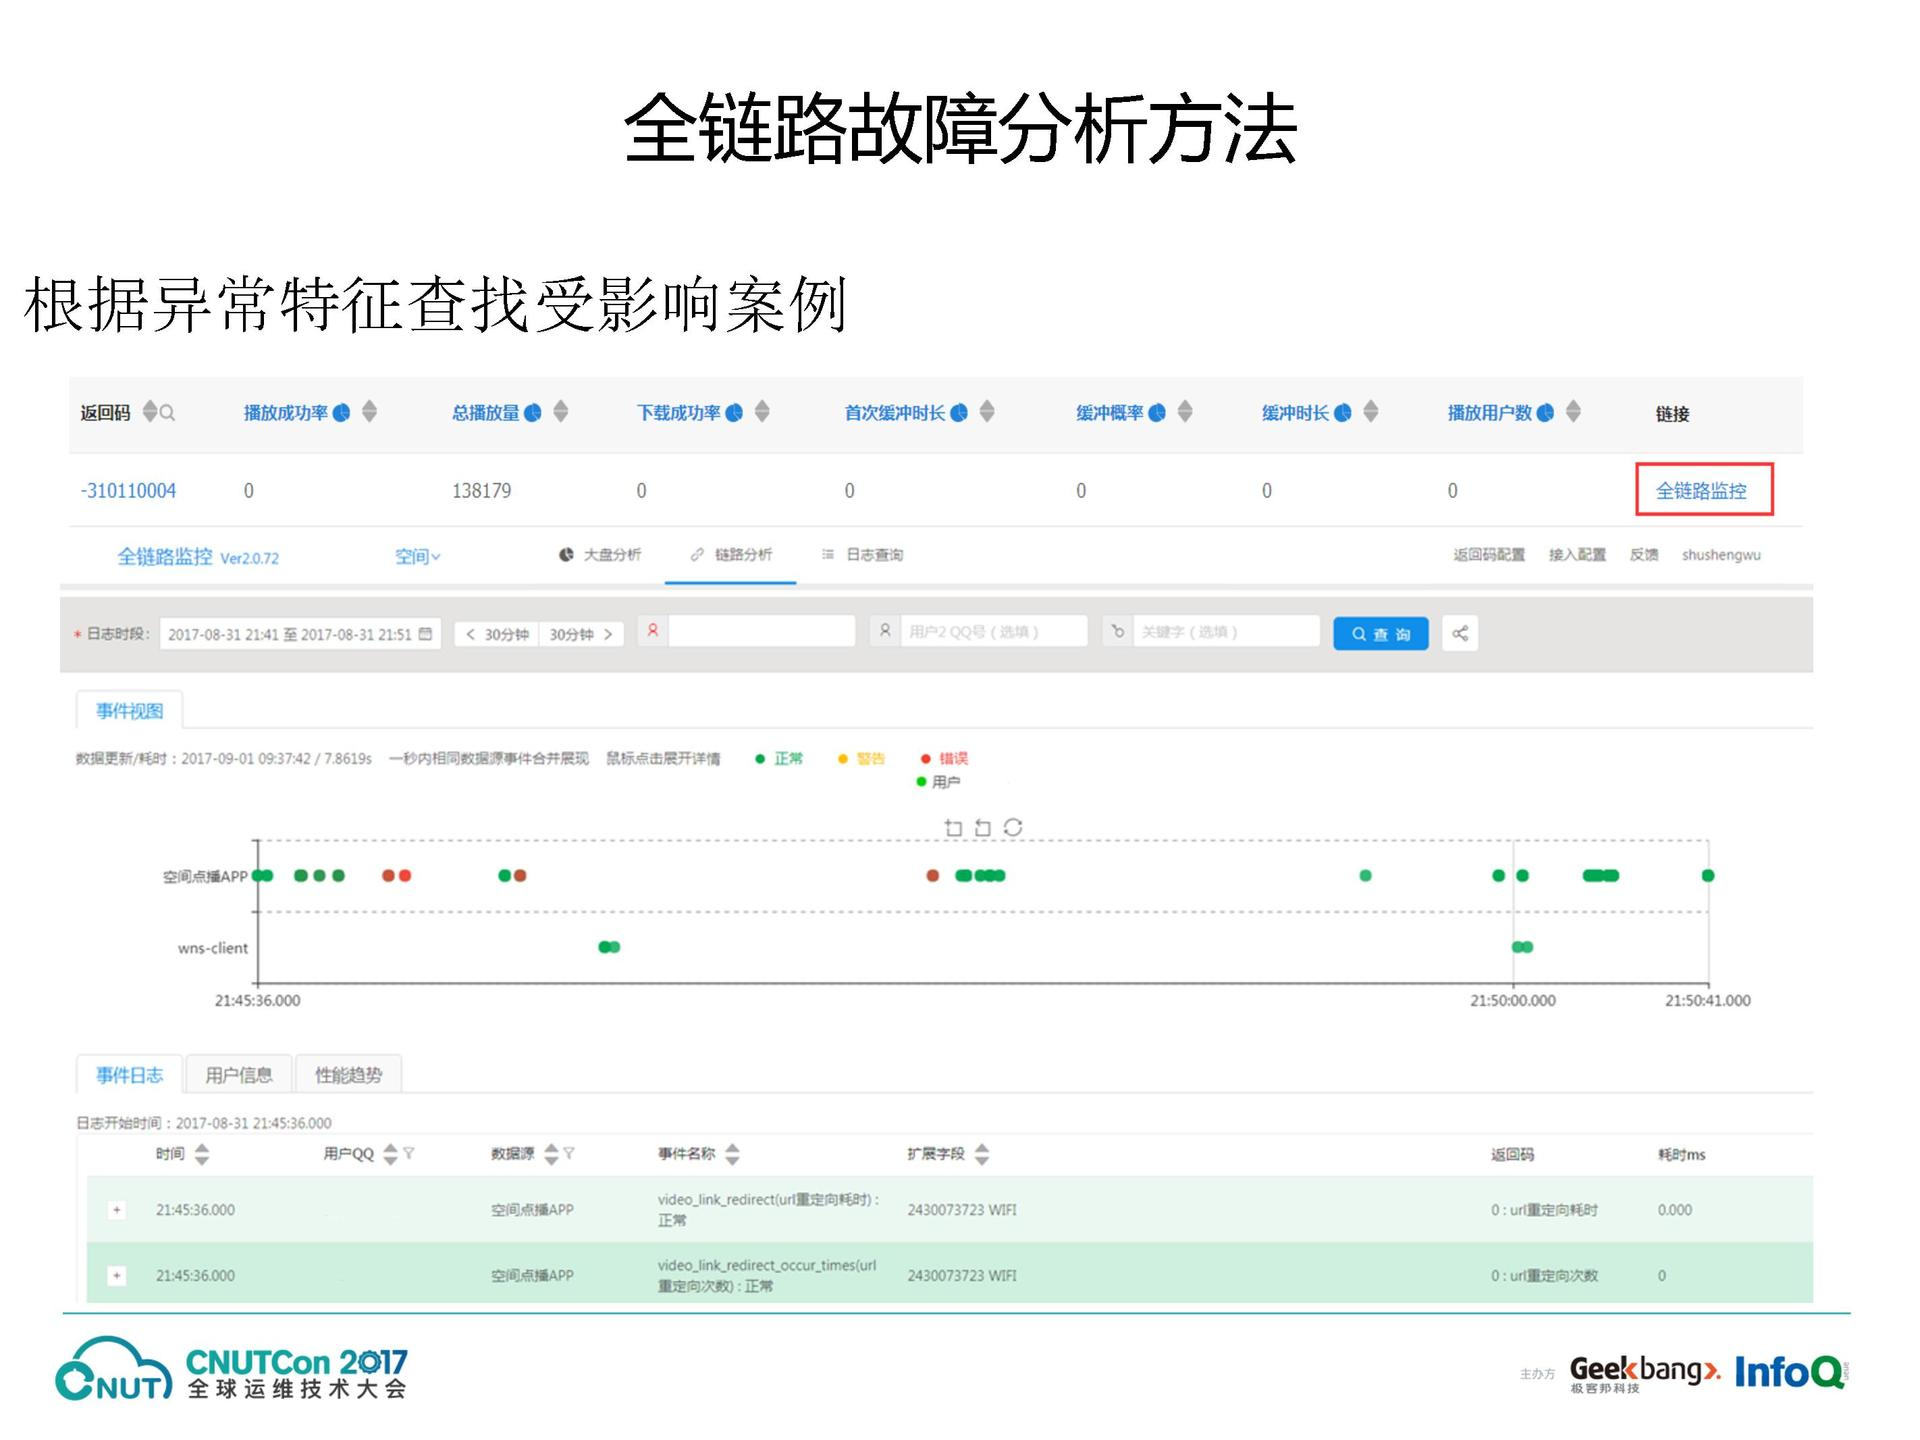
Task: Open the 空间 dropdown
Action: [417, 556]
